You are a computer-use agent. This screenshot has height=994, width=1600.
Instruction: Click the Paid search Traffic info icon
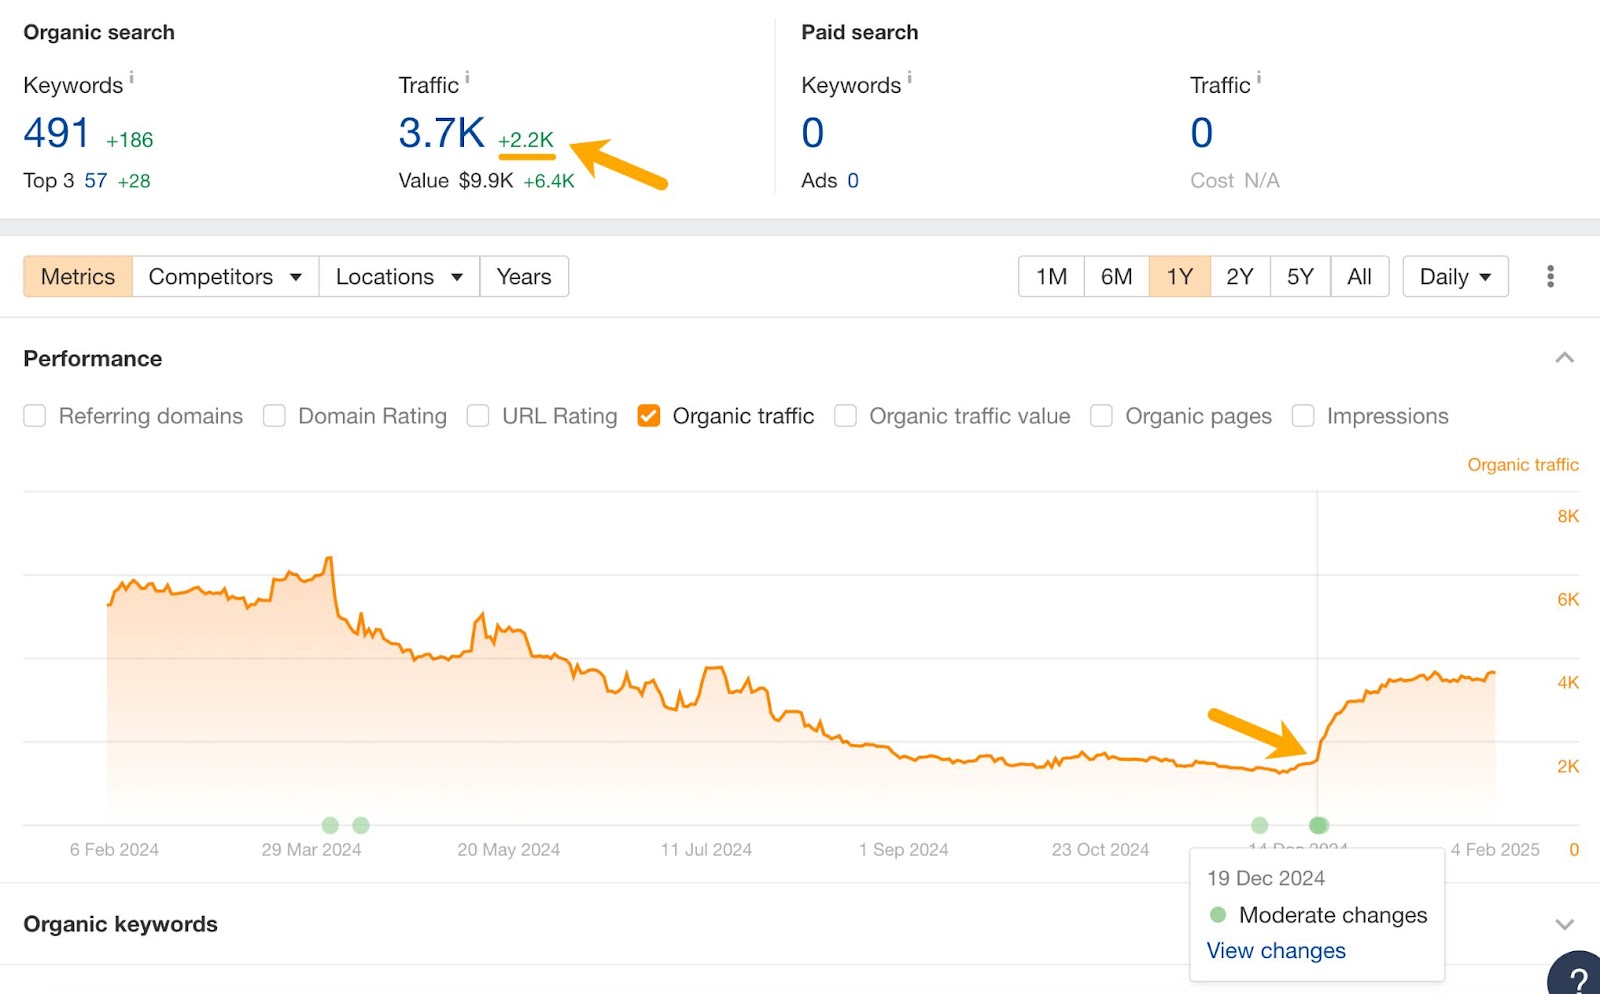pos(1260,76)
